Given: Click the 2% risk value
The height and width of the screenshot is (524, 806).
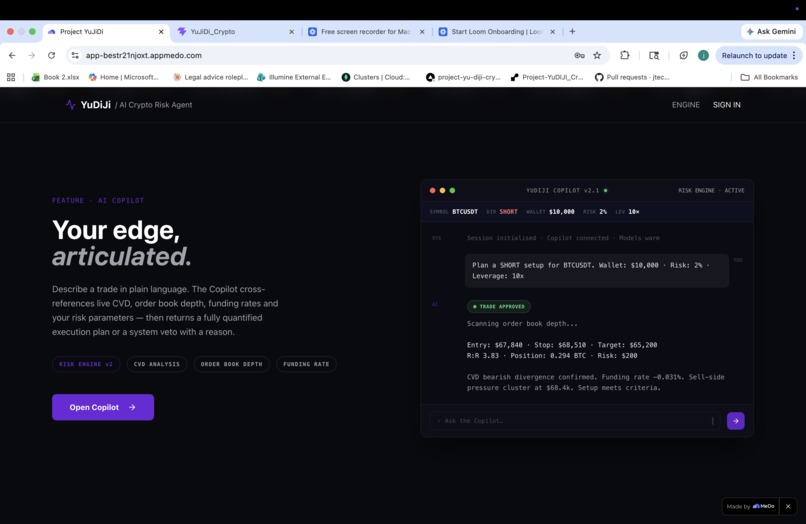Looking at the screenshot, I should (x=602, y=212).
